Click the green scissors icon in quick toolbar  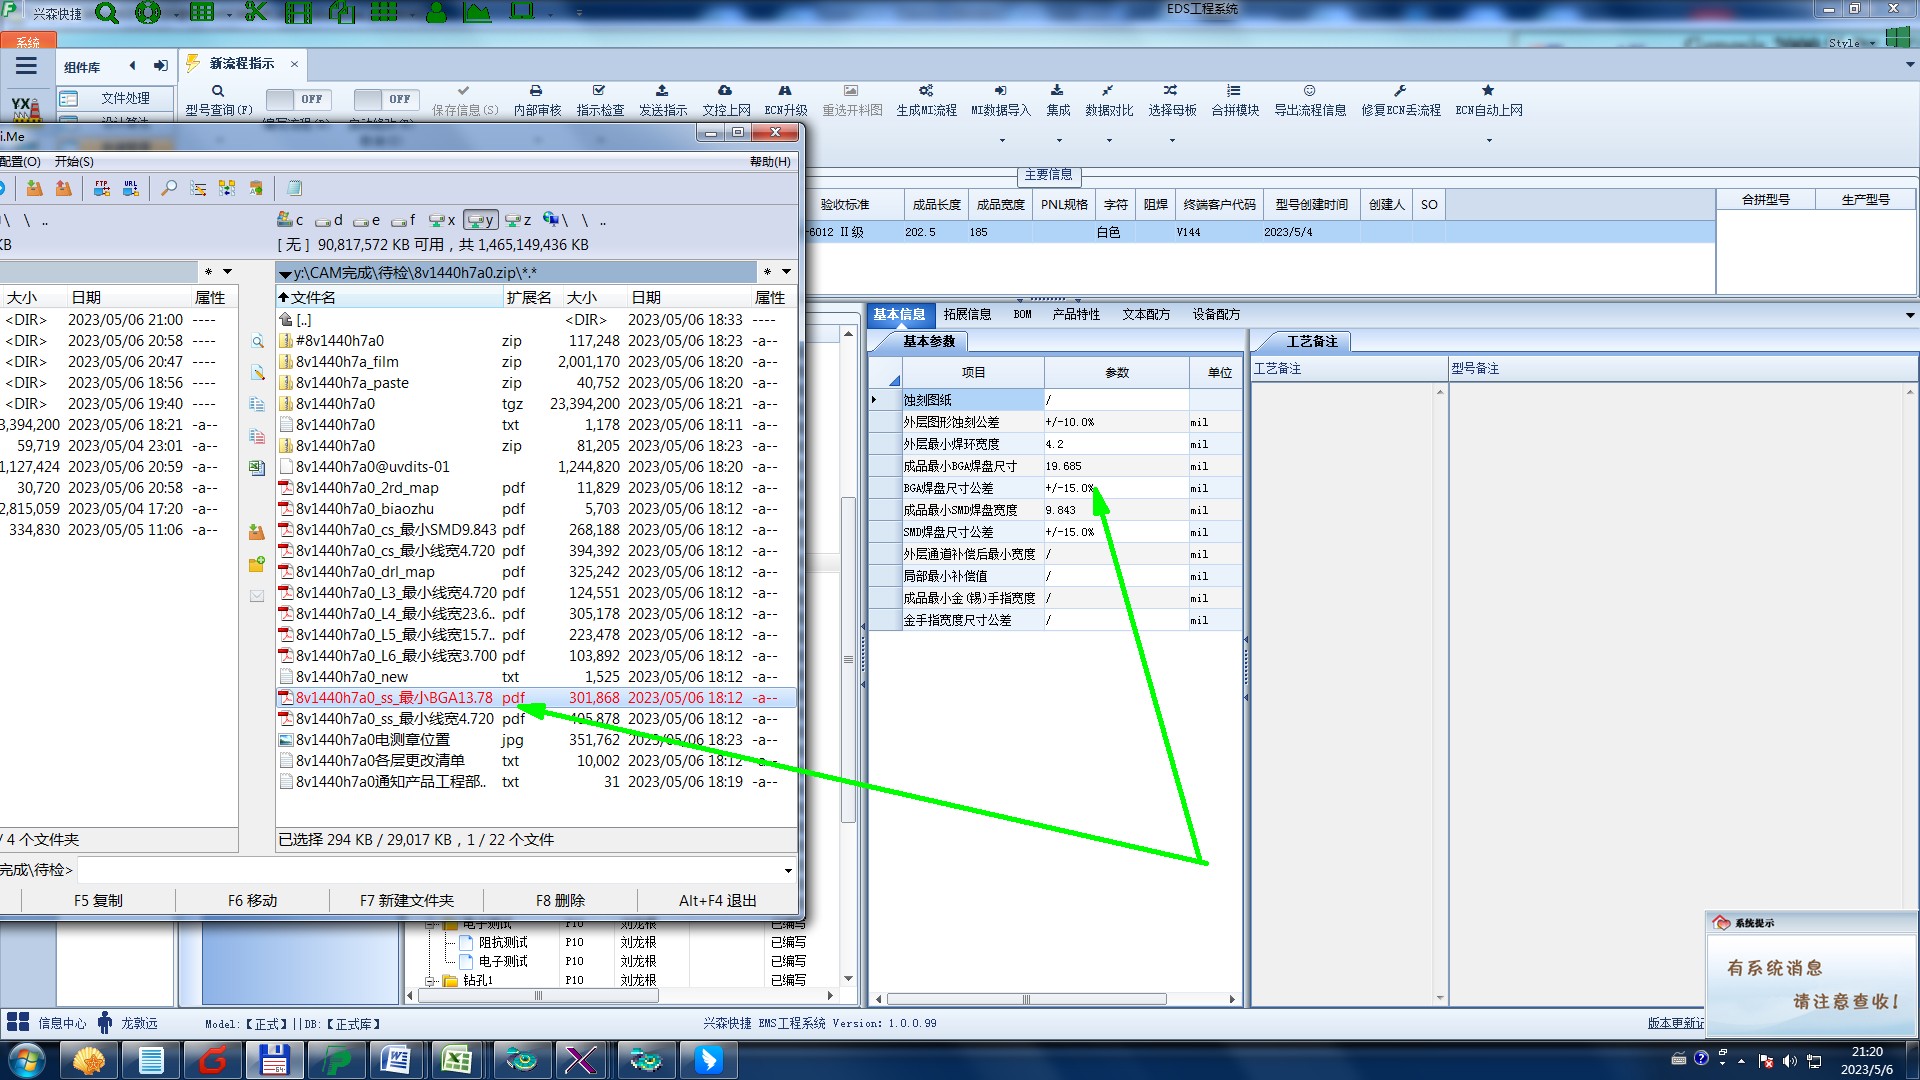point(256,12)
